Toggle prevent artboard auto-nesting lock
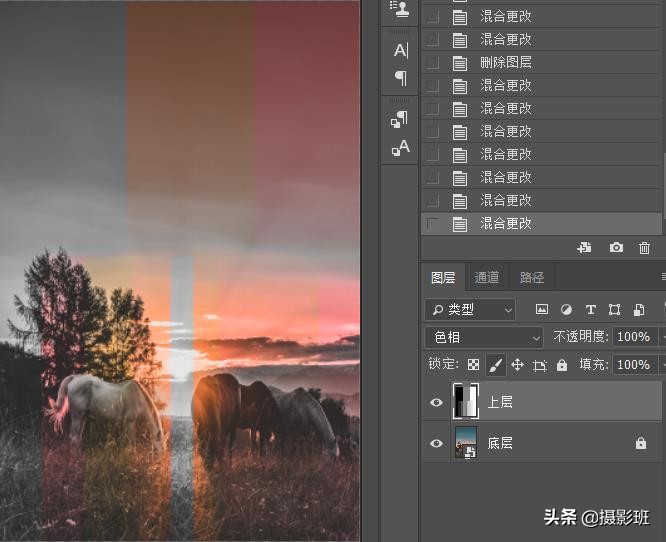Viewport: 666px width, 542px height. tap(539, 365)
